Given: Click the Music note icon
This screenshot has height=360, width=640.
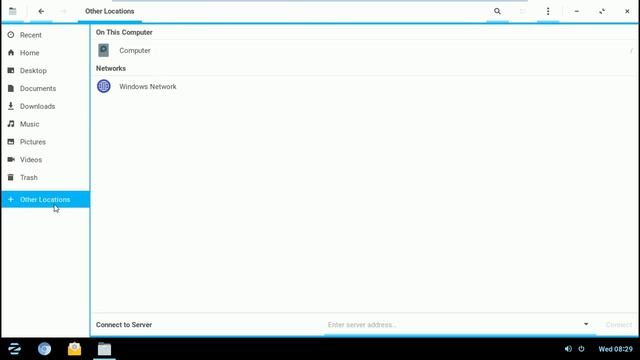Looking at the screenshot, I should pos(11,124).
